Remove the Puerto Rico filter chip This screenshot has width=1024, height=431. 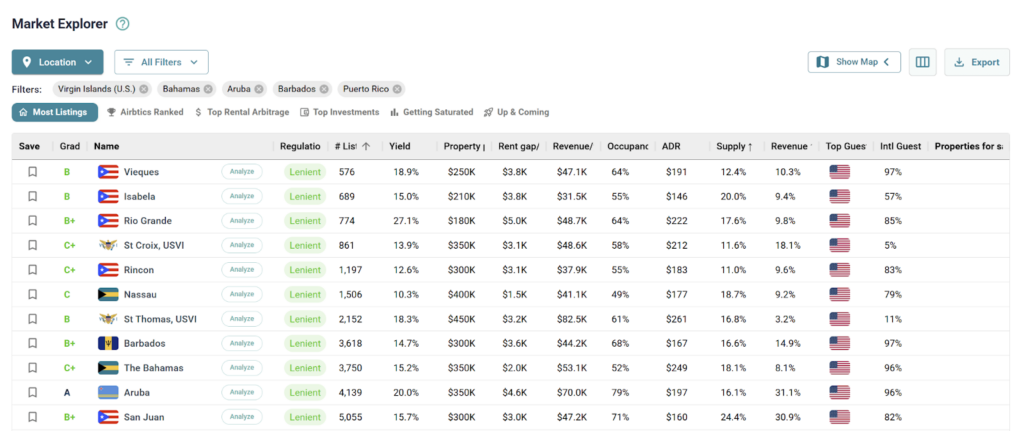click(396, 89)
